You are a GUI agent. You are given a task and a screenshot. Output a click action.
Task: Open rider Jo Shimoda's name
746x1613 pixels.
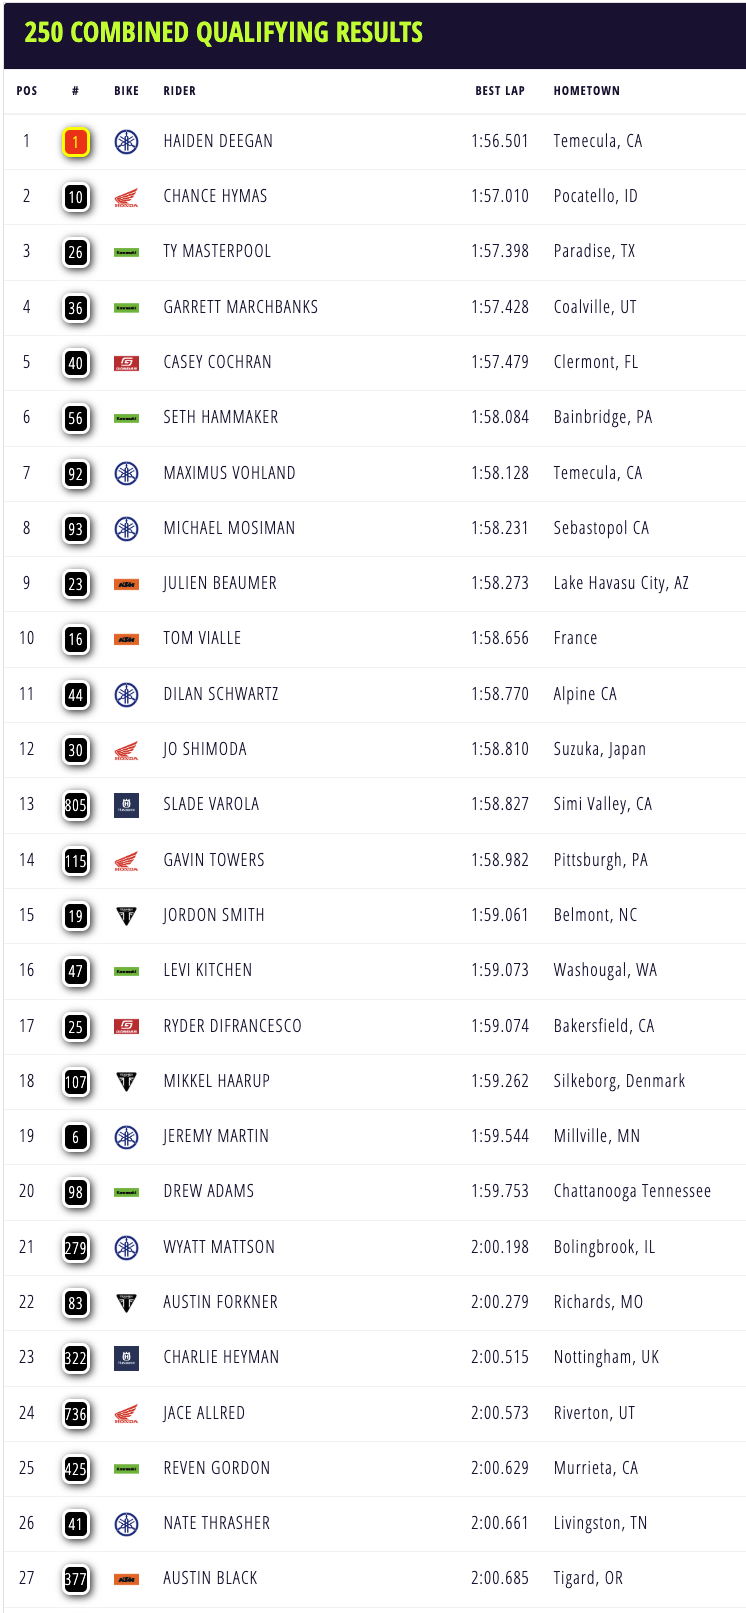coord(205,749)
